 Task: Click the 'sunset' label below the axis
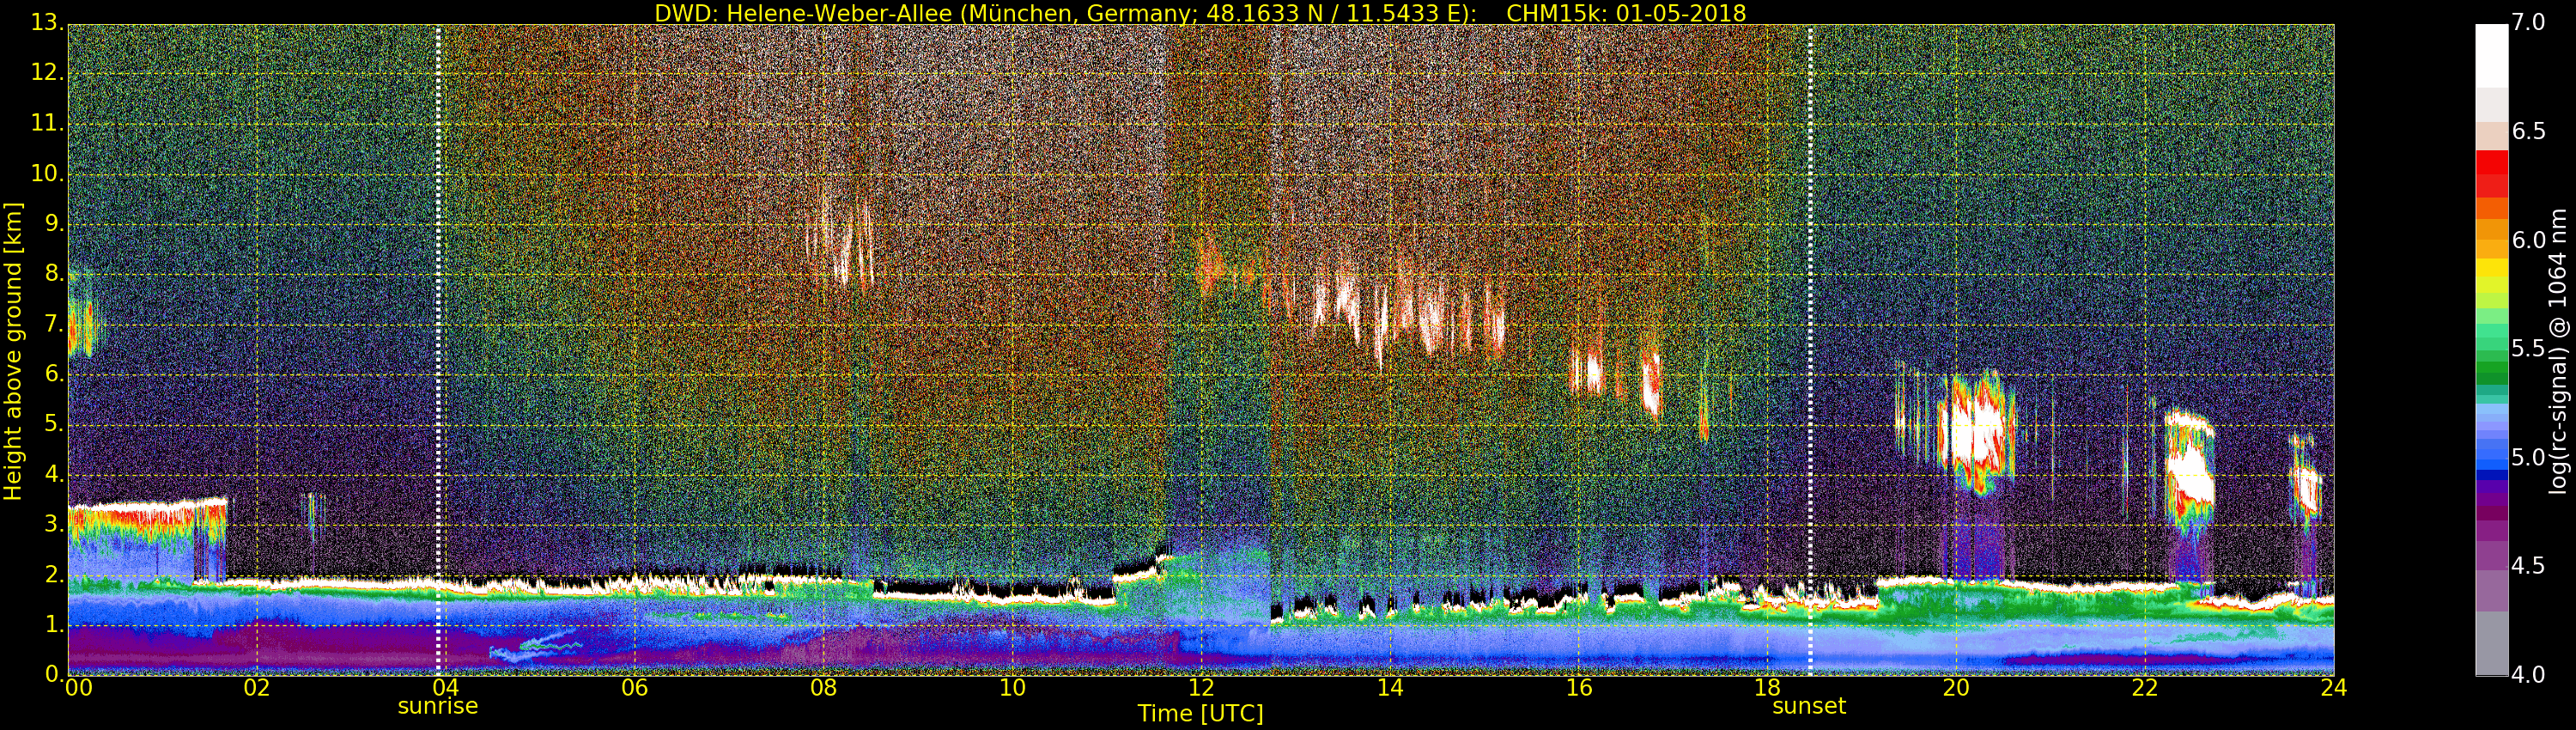[x=1809, y=706]
